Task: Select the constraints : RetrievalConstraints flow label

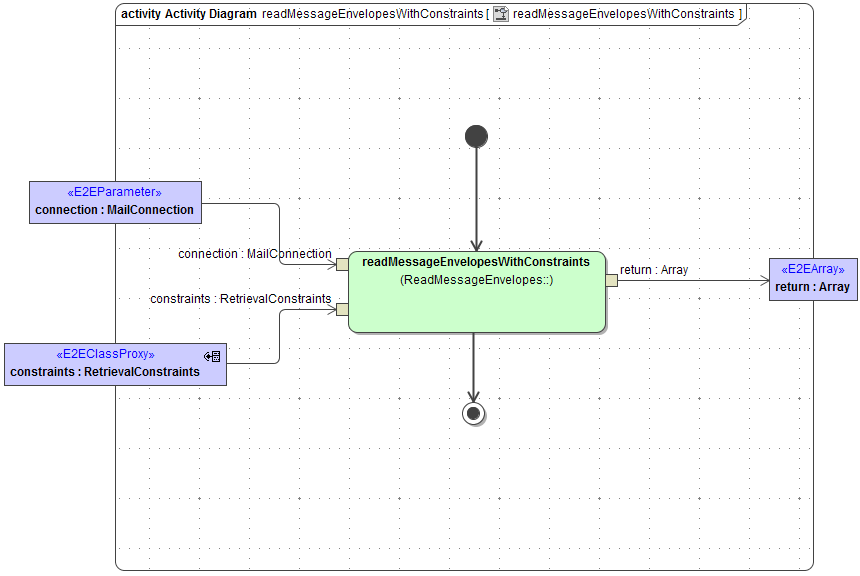Action: [x=241, y=299]
